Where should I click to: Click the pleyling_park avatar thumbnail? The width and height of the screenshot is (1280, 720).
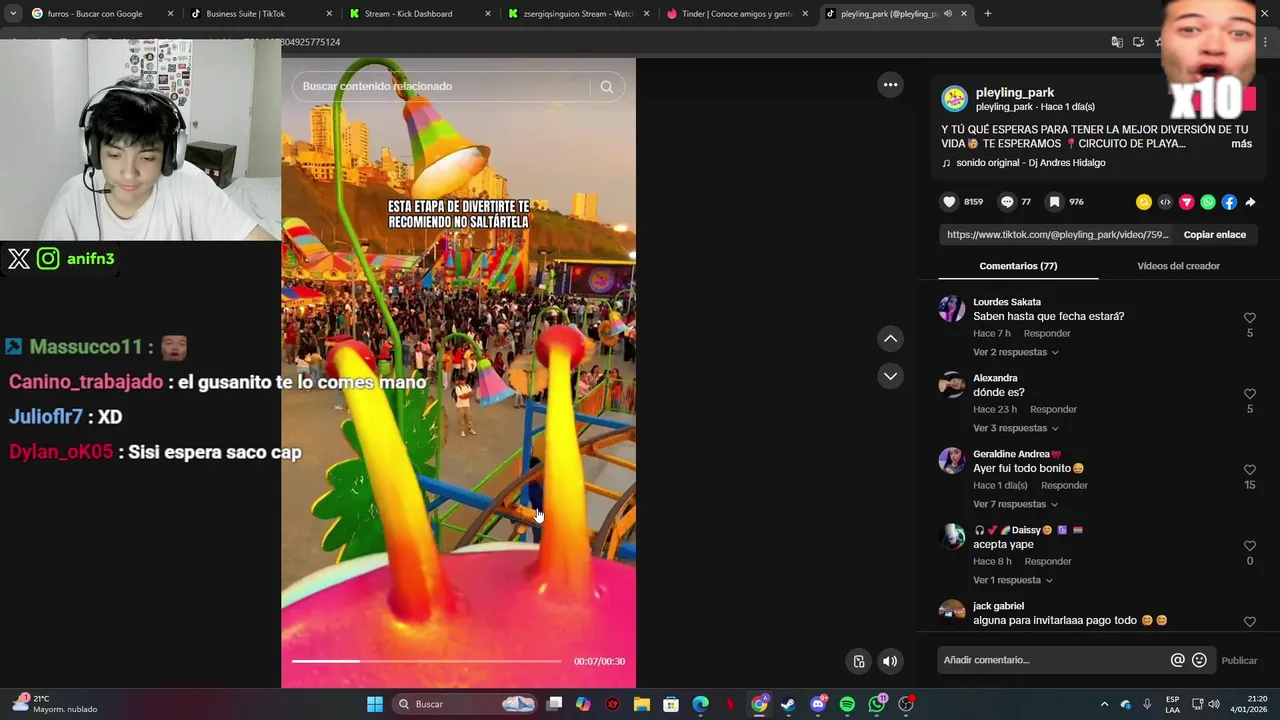[955, 98]
